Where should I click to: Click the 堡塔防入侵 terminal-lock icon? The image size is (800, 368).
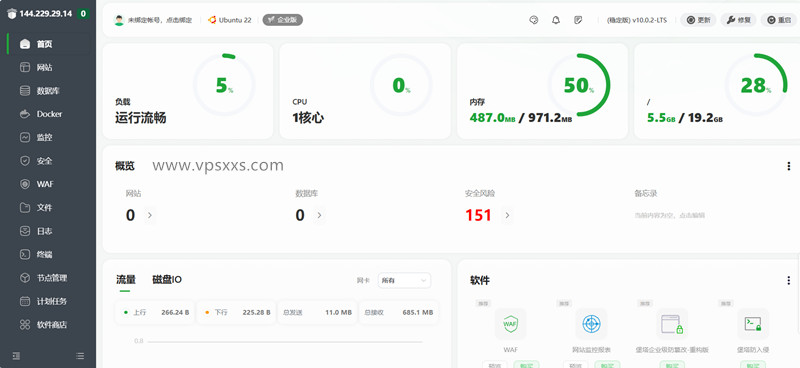click(x=753, y=324)
